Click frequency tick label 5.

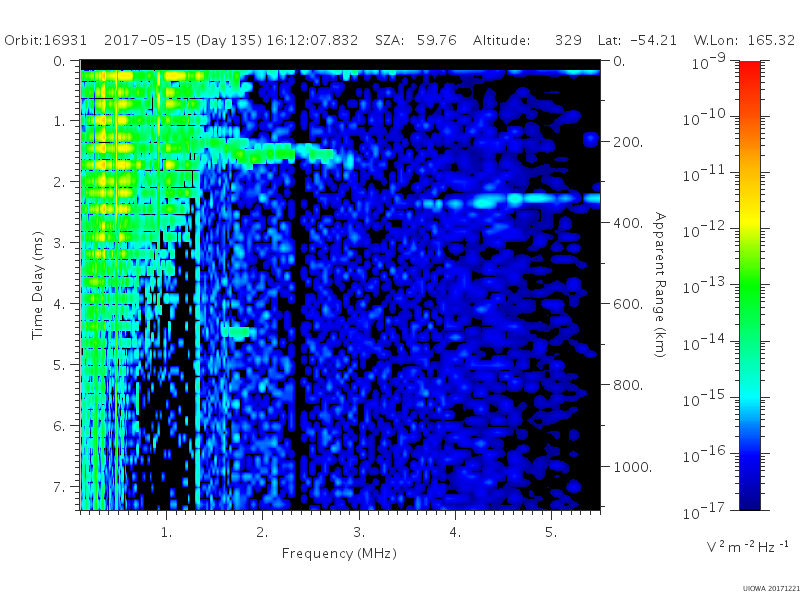tap(551, 533)
